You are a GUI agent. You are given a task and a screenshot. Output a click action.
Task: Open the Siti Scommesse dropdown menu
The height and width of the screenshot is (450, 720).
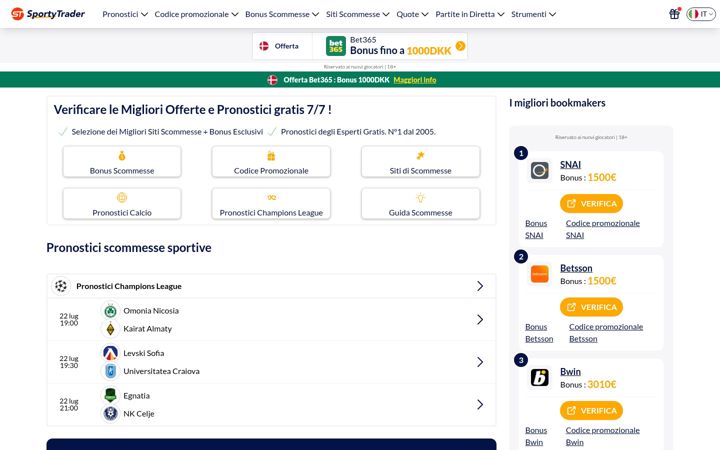(x=358, y=14)
